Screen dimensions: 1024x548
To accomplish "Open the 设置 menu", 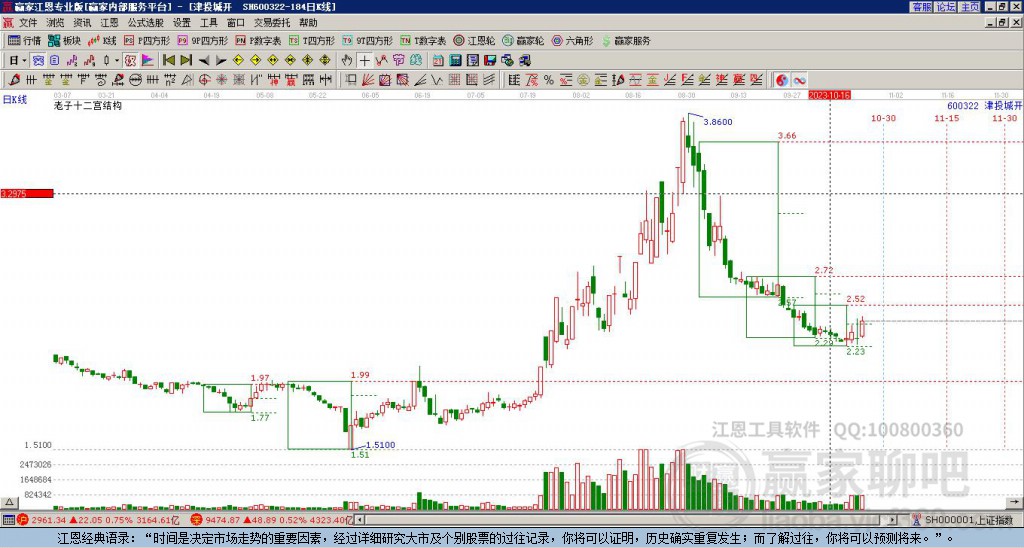I will coord(182,23).
